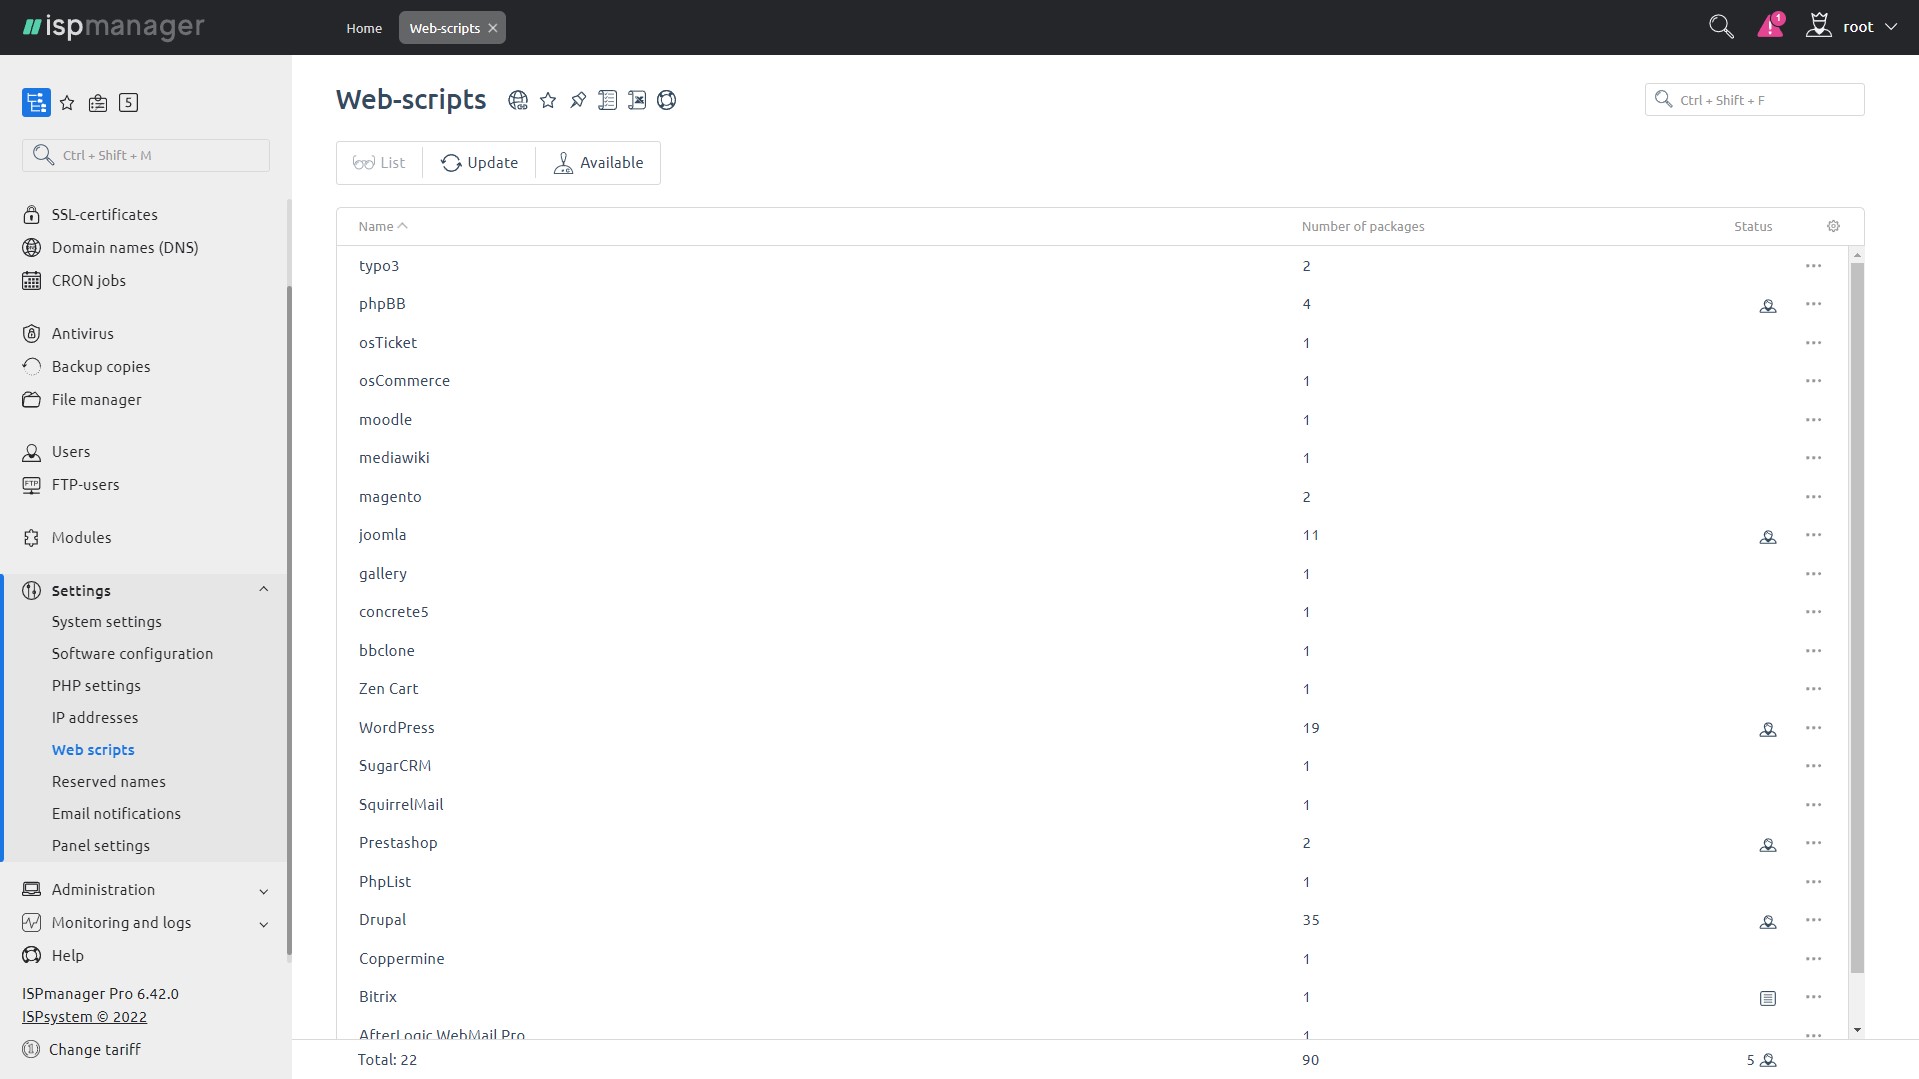Image resolution: width=1919 pixels, height=1079 pixels.
Task: Open three-dot menu for moodle row
Action: pos(1813,420)
